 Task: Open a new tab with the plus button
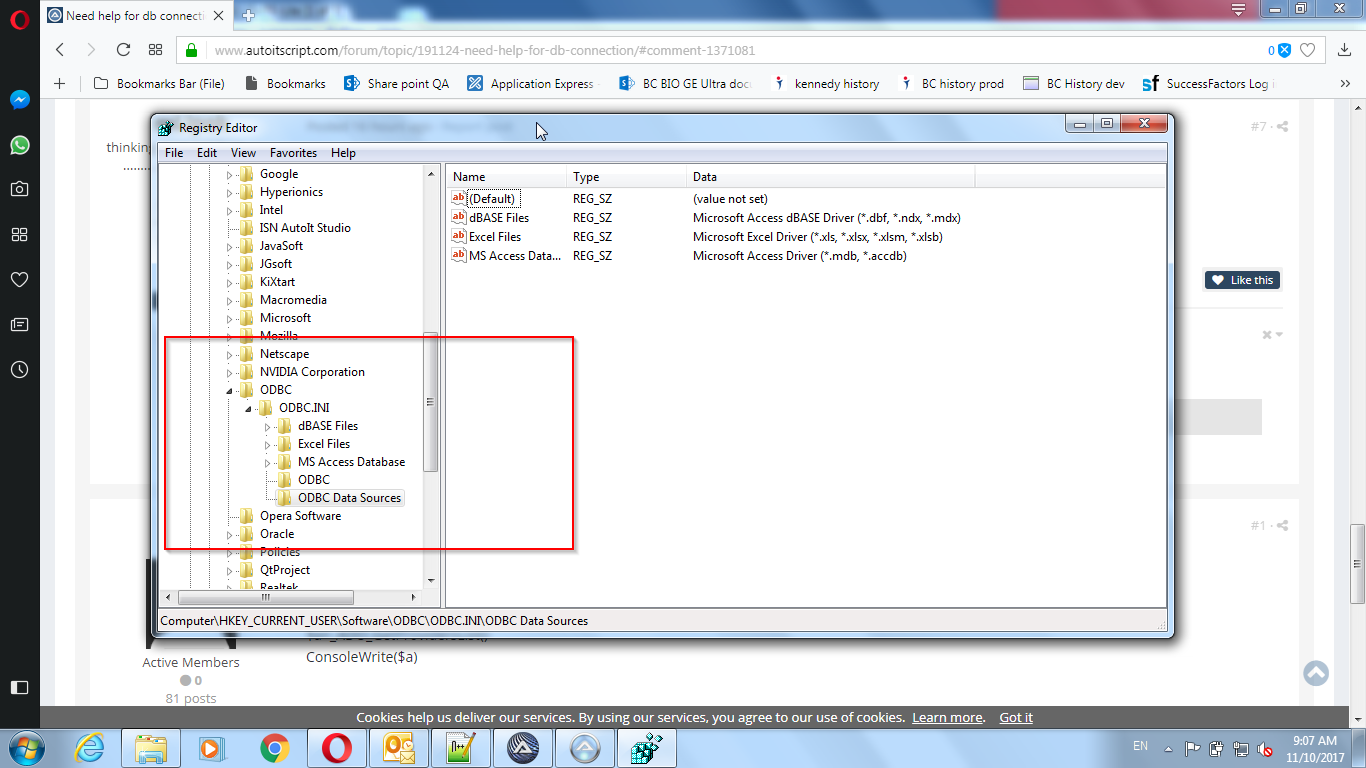[249, 15]
